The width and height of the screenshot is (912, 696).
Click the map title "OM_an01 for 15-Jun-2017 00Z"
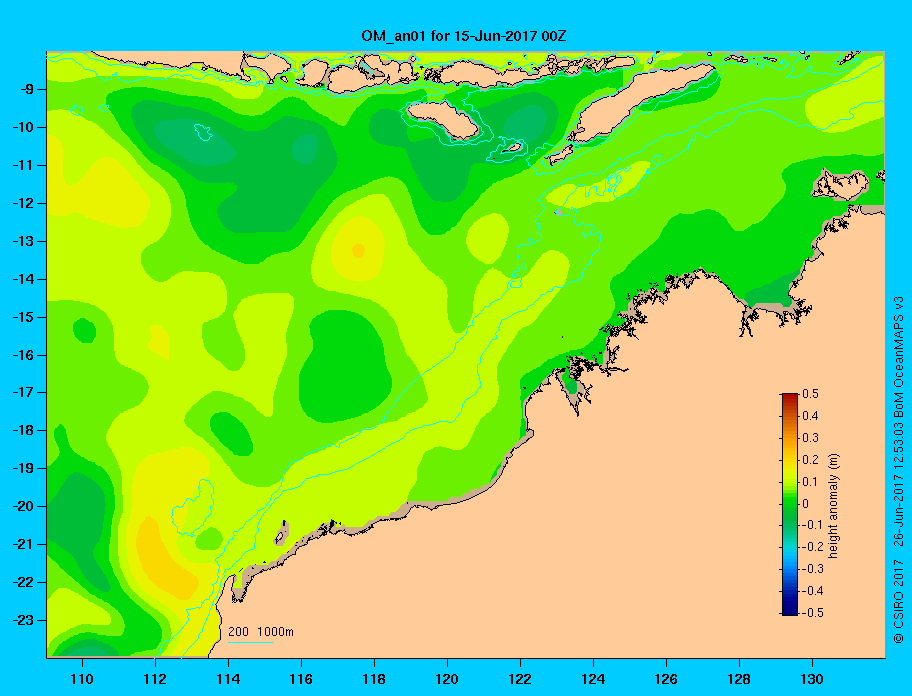(464, 36)
